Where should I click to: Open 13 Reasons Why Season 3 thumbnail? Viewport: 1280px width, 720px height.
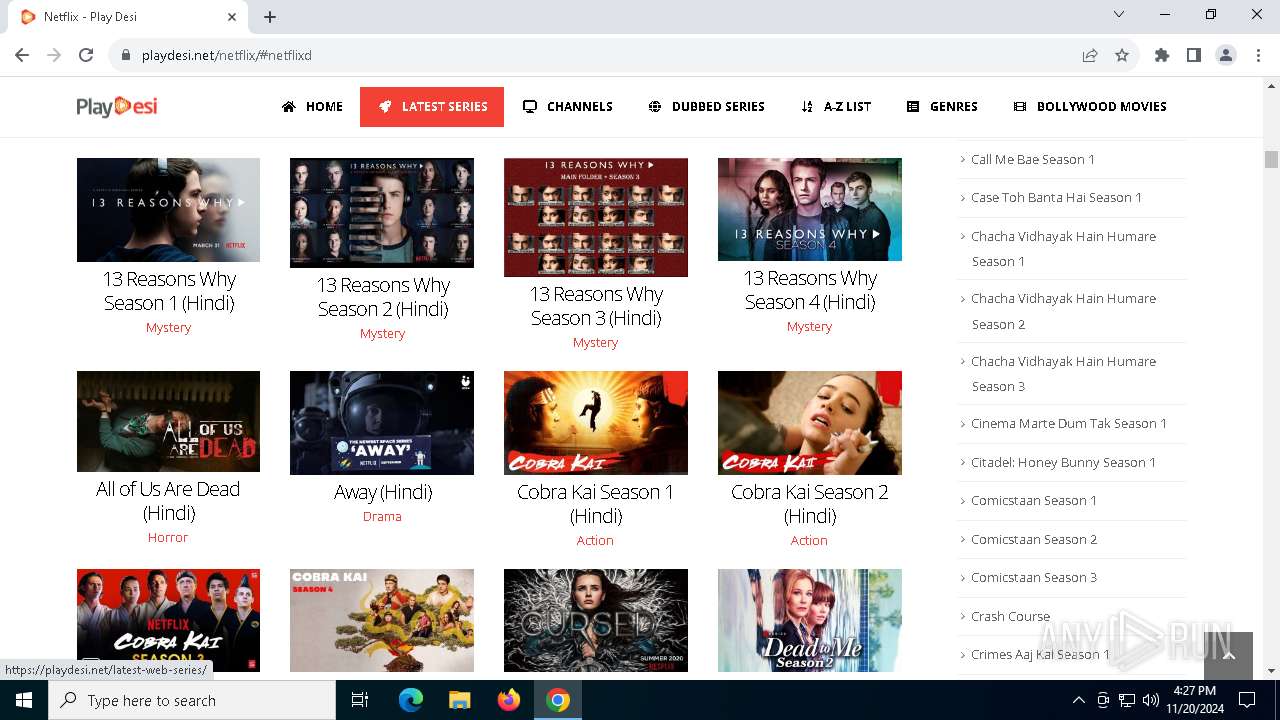click(x=596, y=217)
